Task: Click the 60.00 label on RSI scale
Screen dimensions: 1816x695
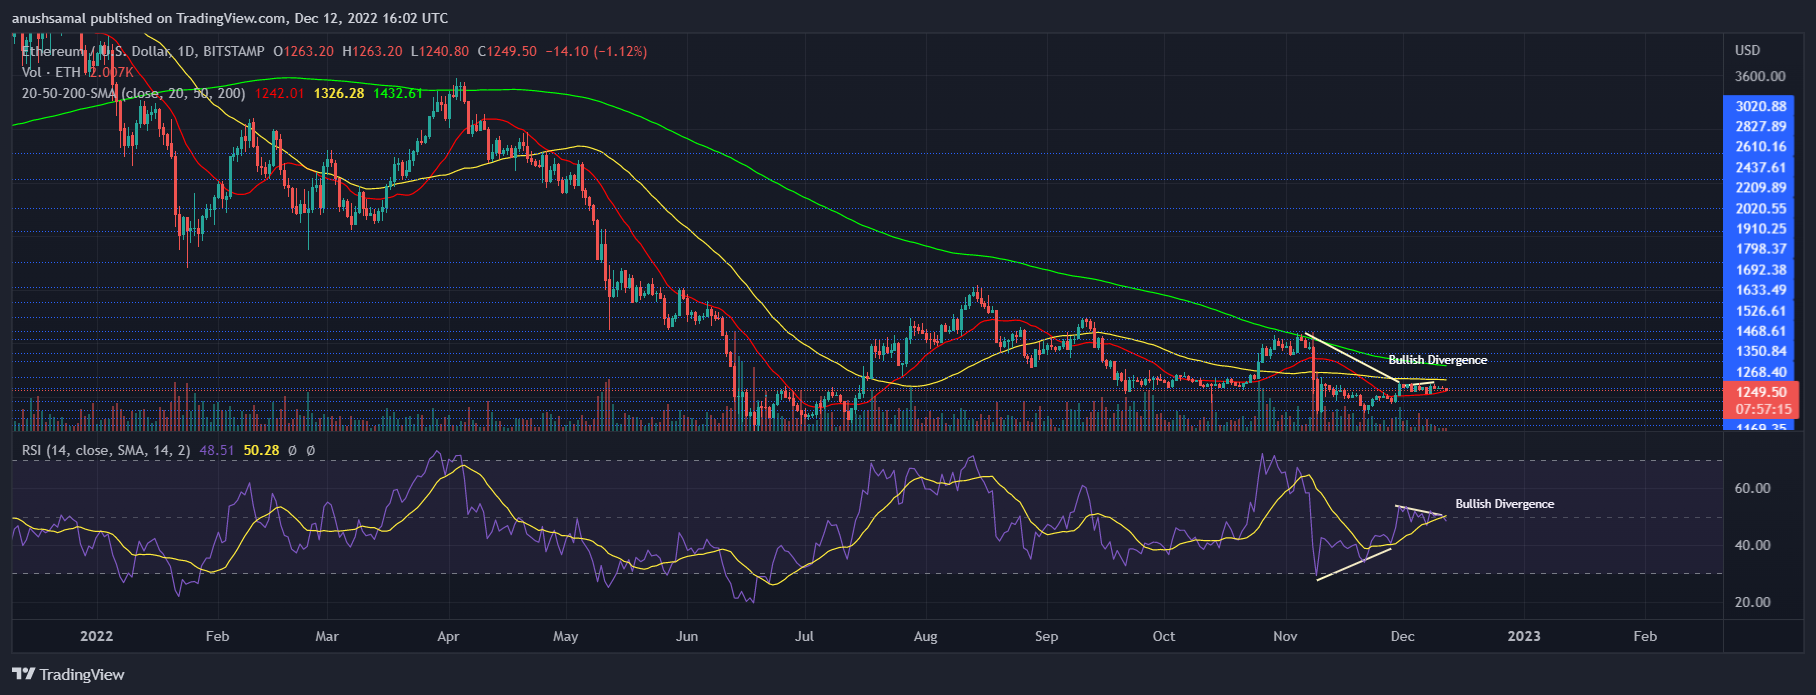Action: (1753, 488)
